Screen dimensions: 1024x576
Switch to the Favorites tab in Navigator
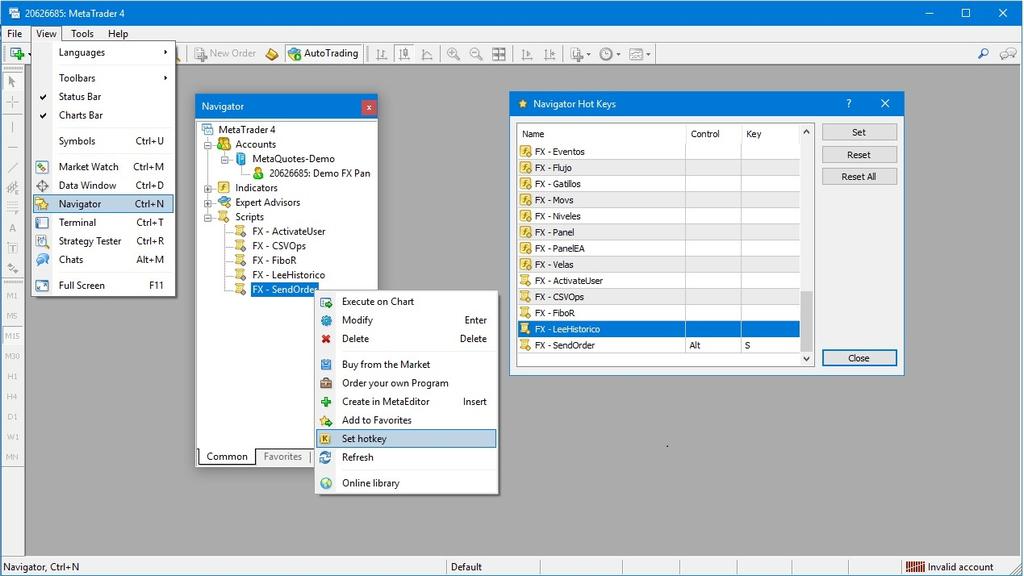pyautogui.click(x=282, y=456)
